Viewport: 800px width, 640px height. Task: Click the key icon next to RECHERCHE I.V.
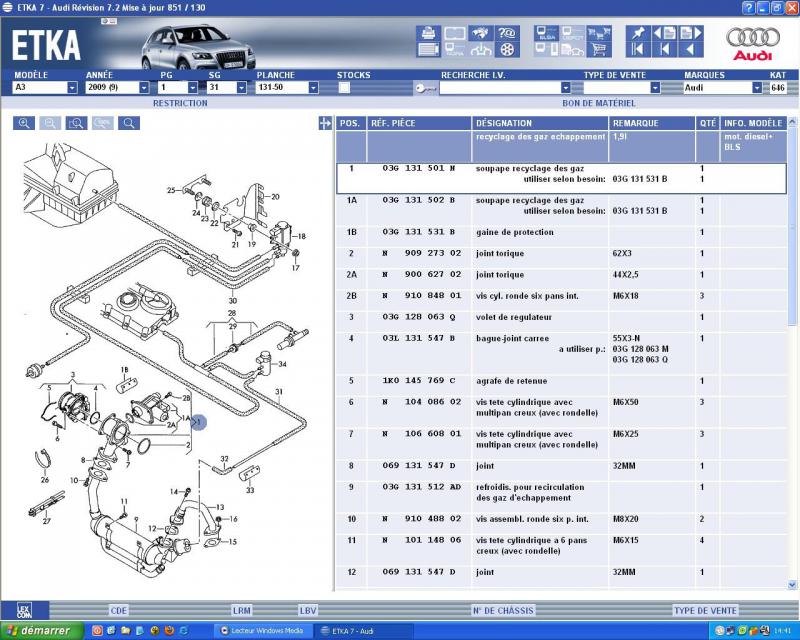[426, 88]
